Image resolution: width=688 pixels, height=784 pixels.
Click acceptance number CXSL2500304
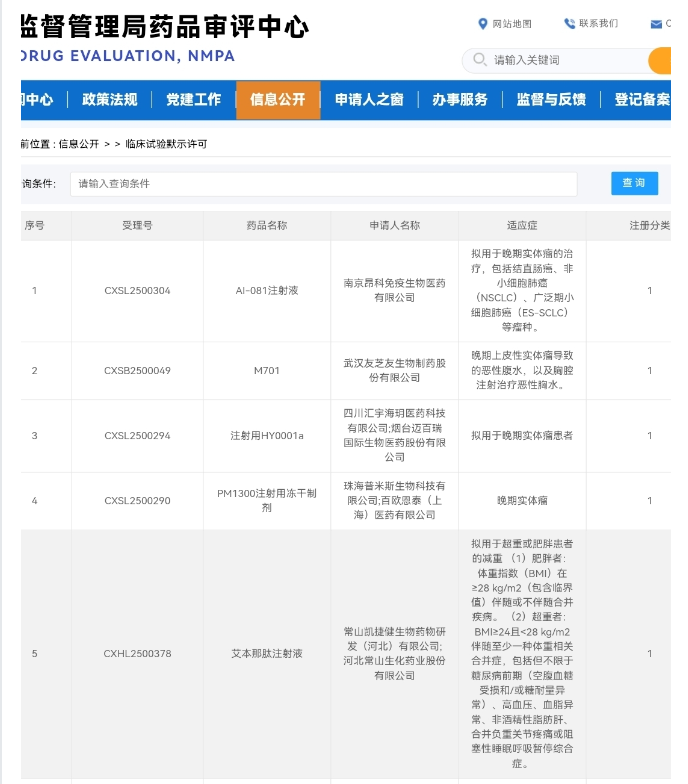coord(137,290)
